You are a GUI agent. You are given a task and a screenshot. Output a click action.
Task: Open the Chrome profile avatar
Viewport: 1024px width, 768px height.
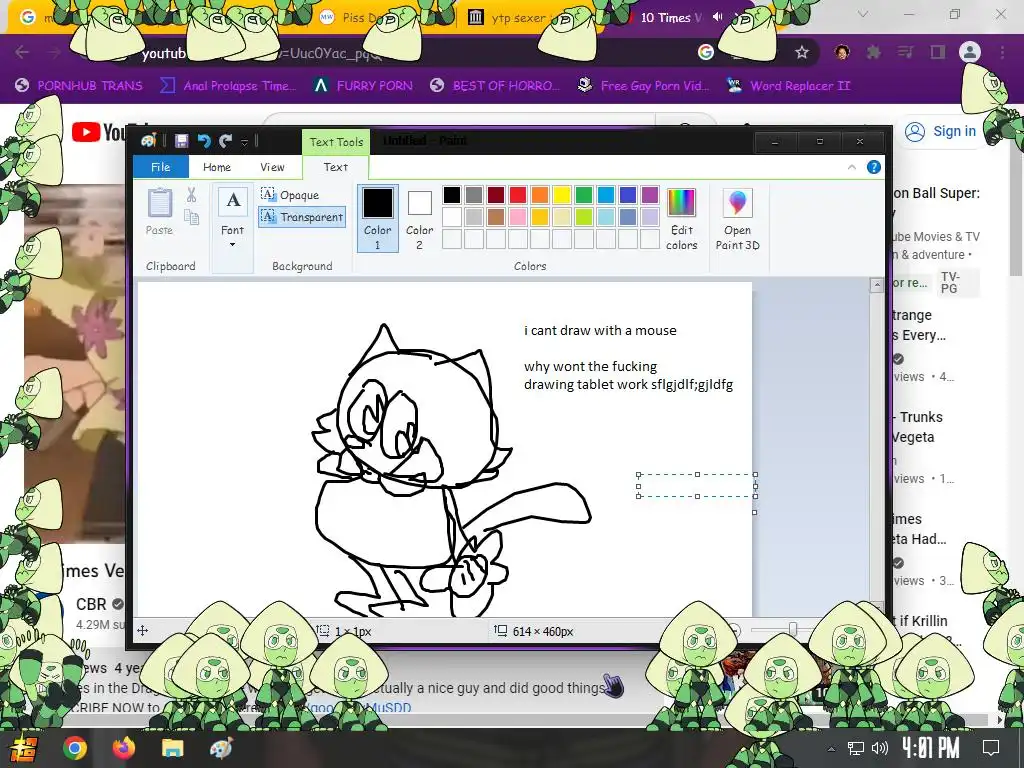coord(970,52)
